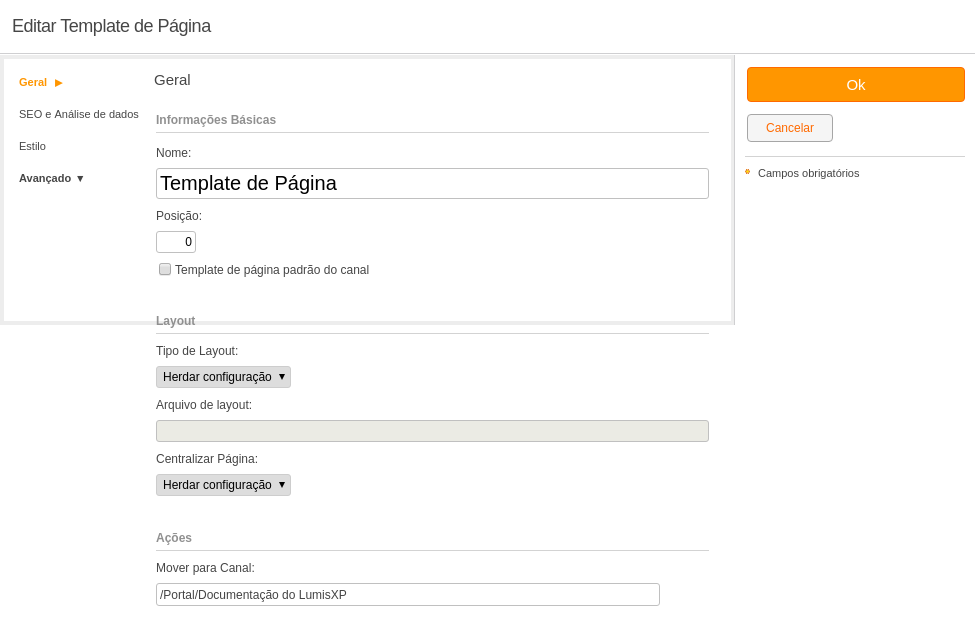
Task: Enable Template de página padrão do canal
Action: tap(165, 269)
